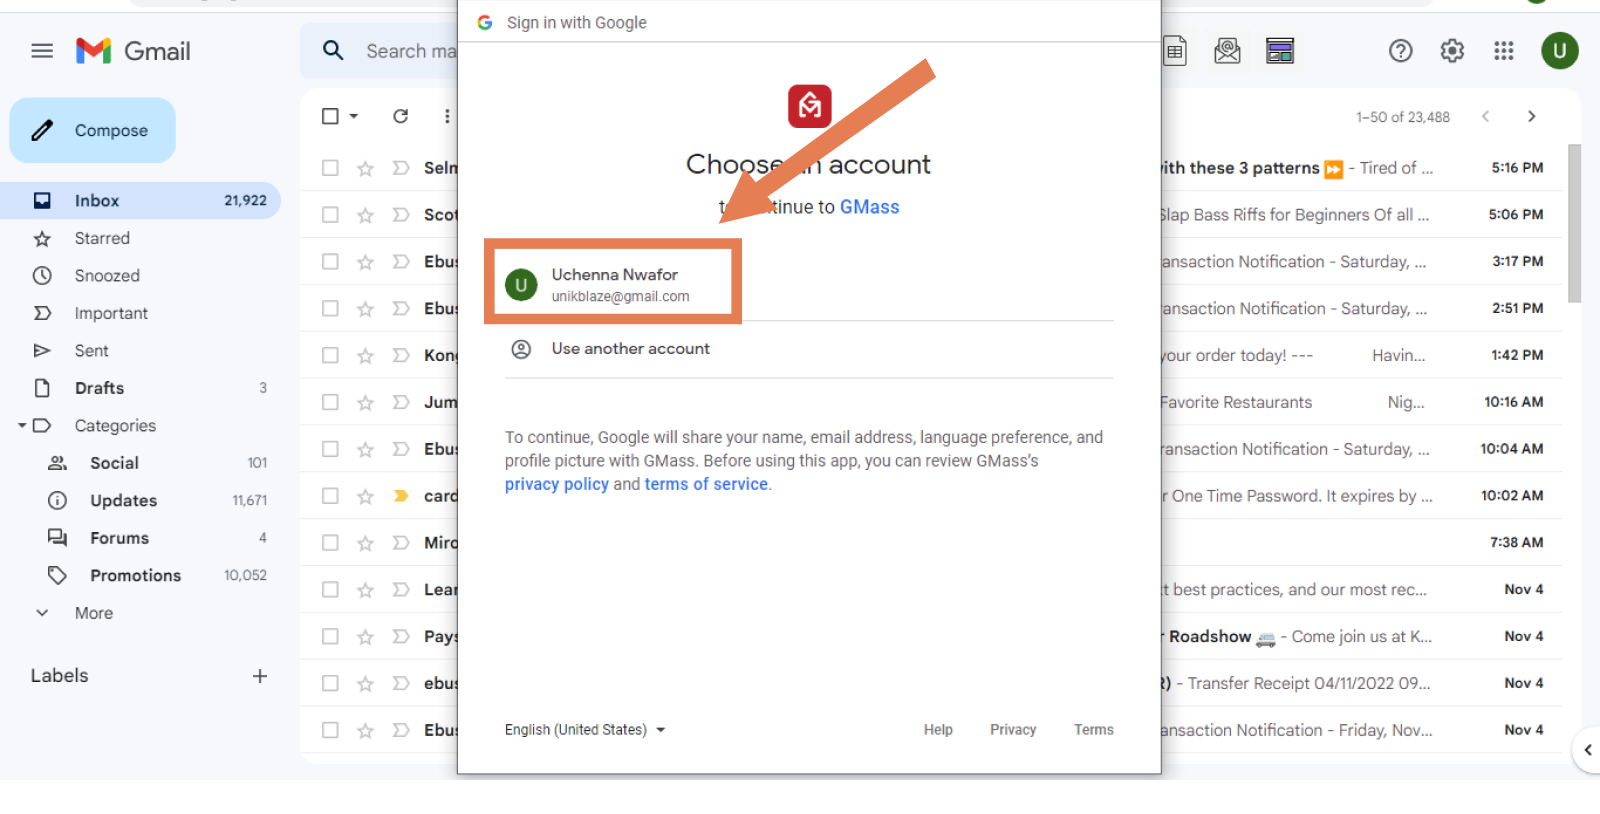1600x814 pixels.
Task: Click the GMass build email list icon
Action: coord(1280,51)
